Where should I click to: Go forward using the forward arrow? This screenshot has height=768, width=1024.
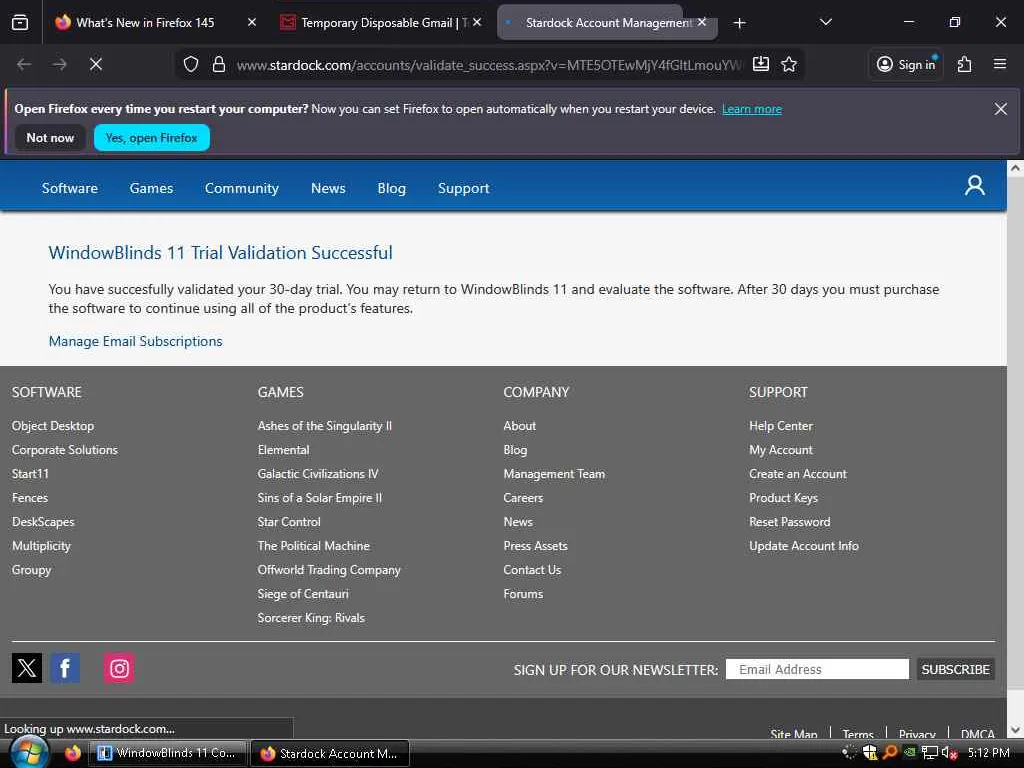[60, 64]
